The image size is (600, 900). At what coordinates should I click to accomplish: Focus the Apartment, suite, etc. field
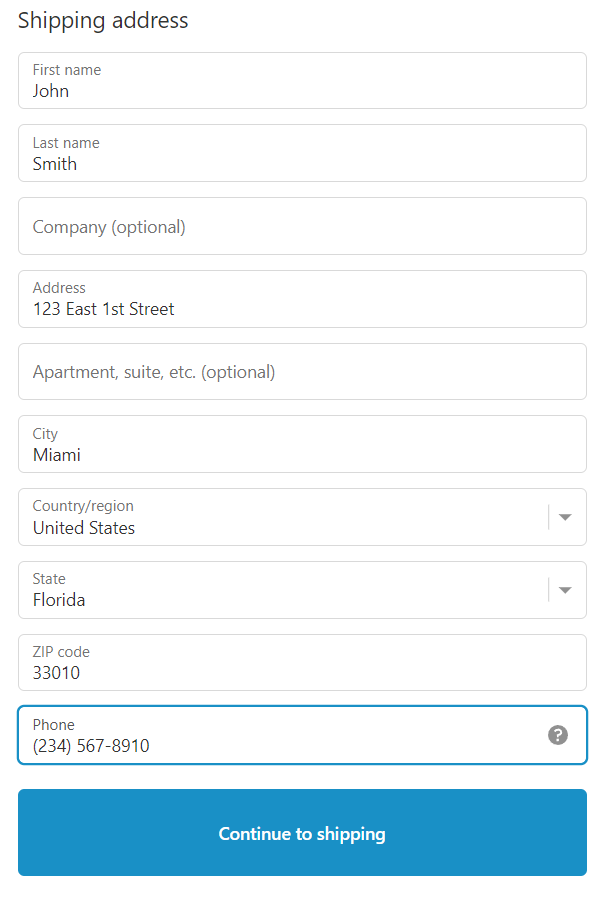tap(302, 372)
